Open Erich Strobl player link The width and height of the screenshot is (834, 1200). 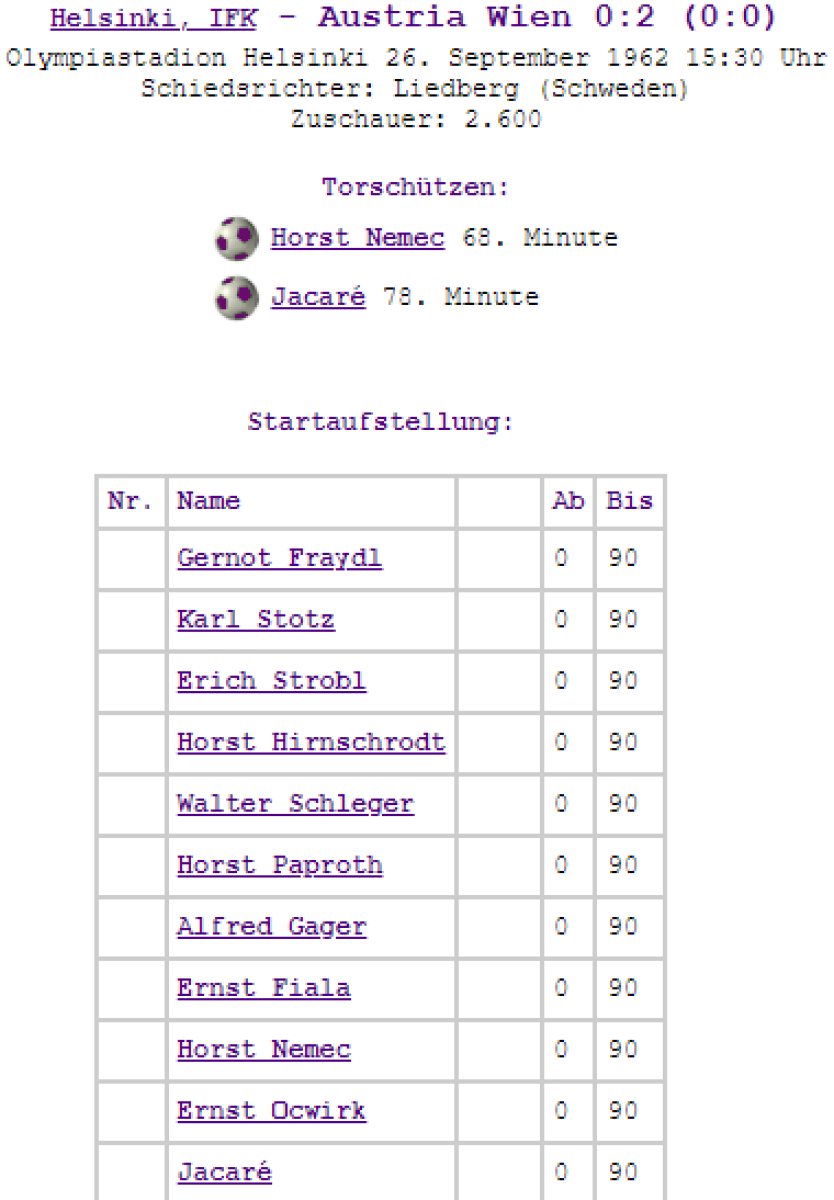271,681
